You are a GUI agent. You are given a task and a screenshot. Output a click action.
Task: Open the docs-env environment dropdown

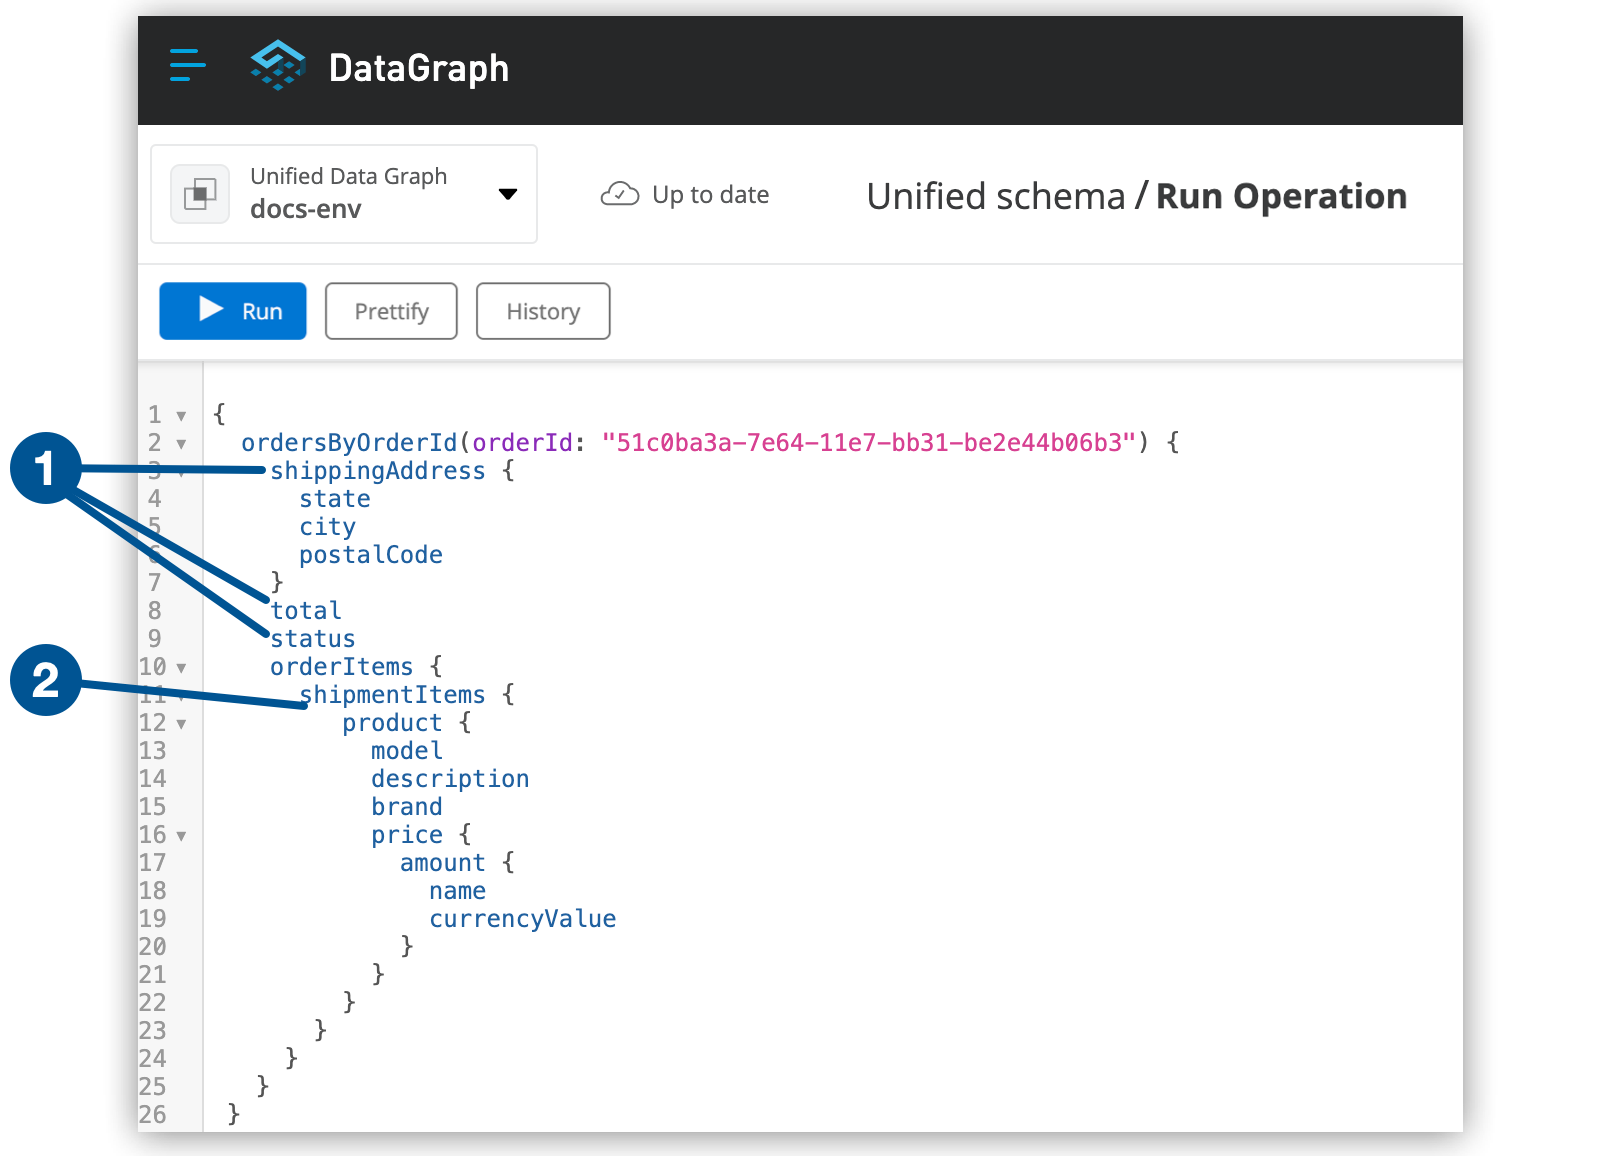point(508,194)
